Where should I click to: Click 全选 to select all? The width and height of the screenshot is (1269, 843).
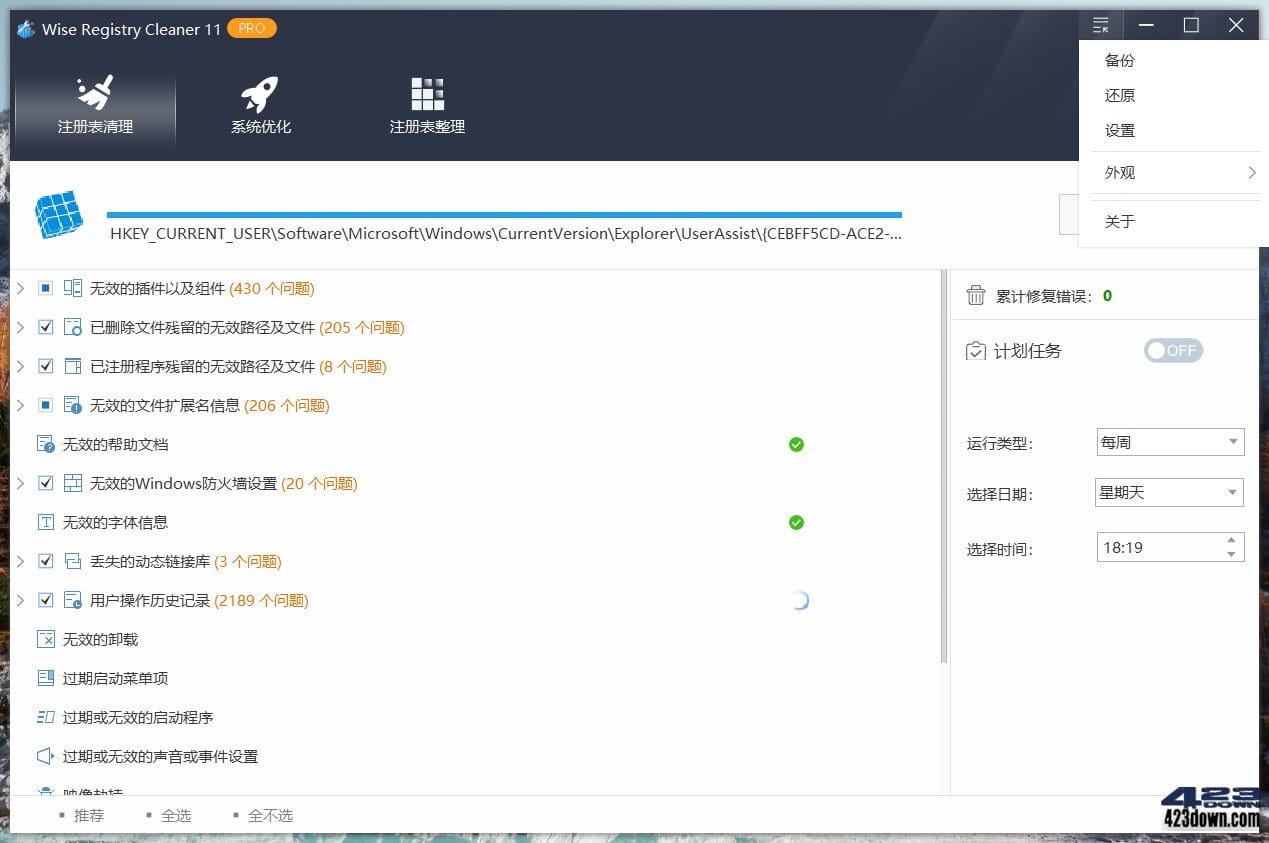click(176, 815)
